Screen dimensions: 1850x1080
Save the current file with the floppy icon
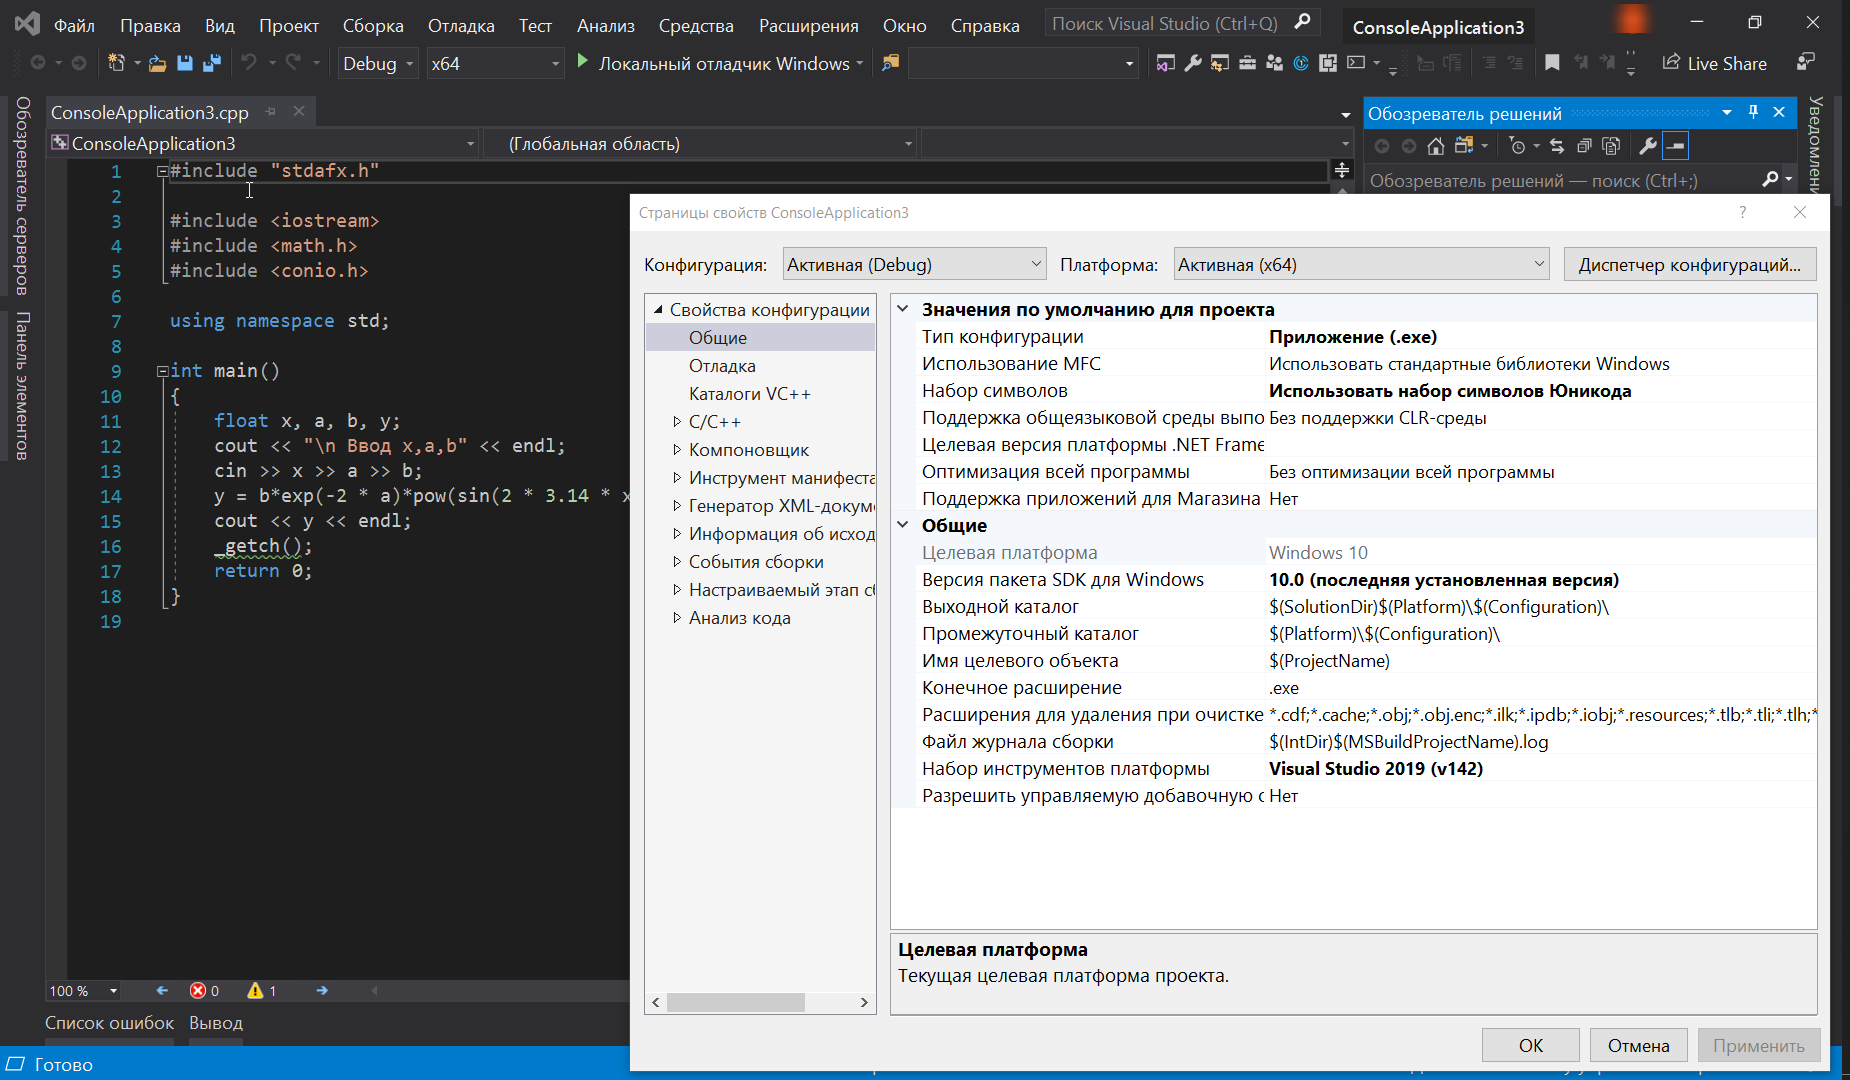click(x=184, y=63)
